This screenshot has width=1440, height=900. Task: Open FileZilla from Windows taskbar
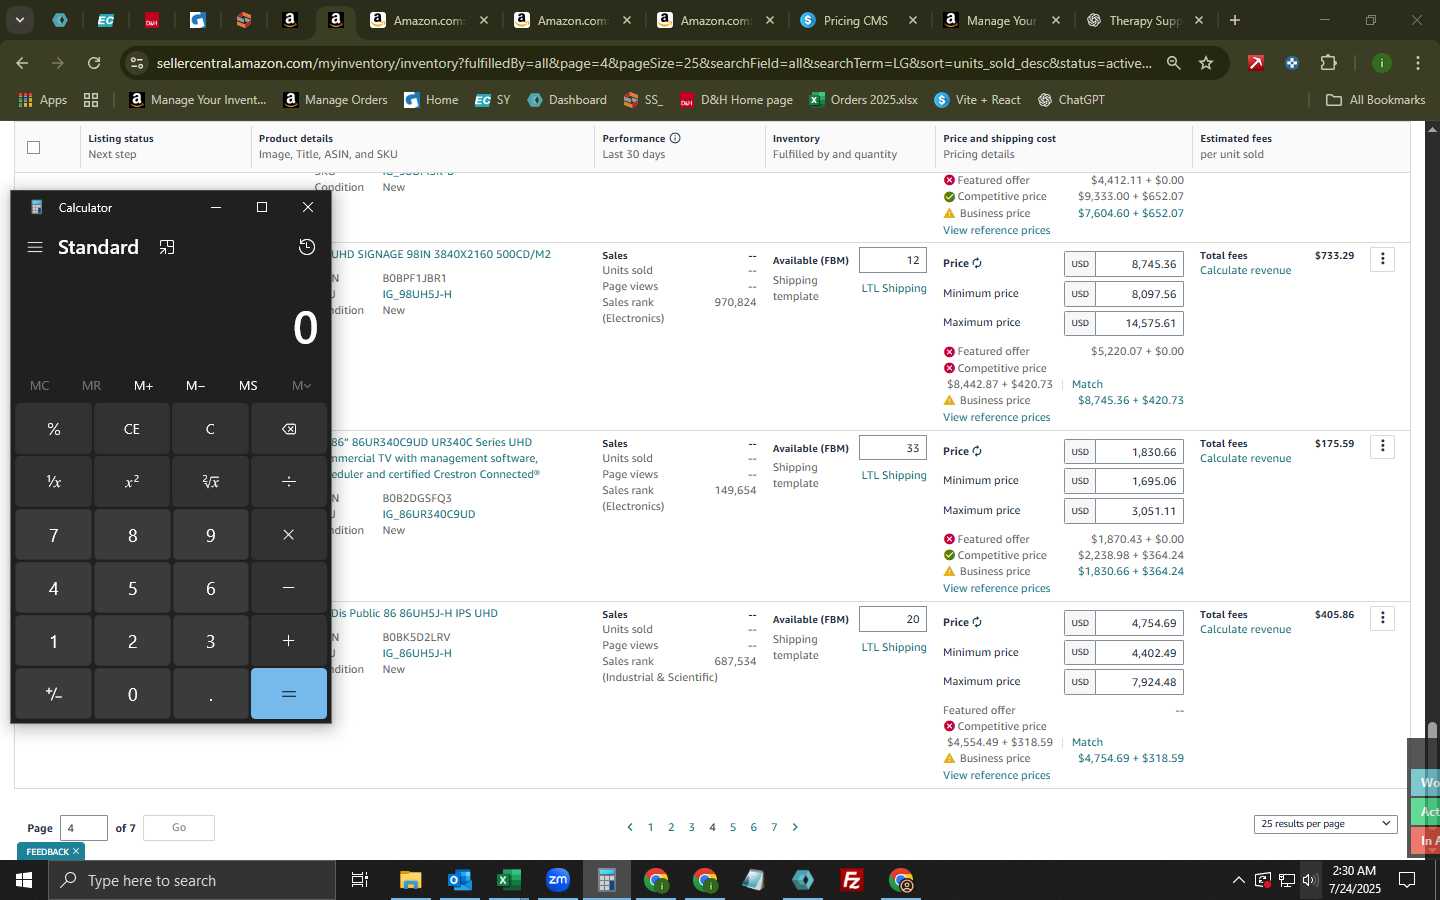coord(852,880)
